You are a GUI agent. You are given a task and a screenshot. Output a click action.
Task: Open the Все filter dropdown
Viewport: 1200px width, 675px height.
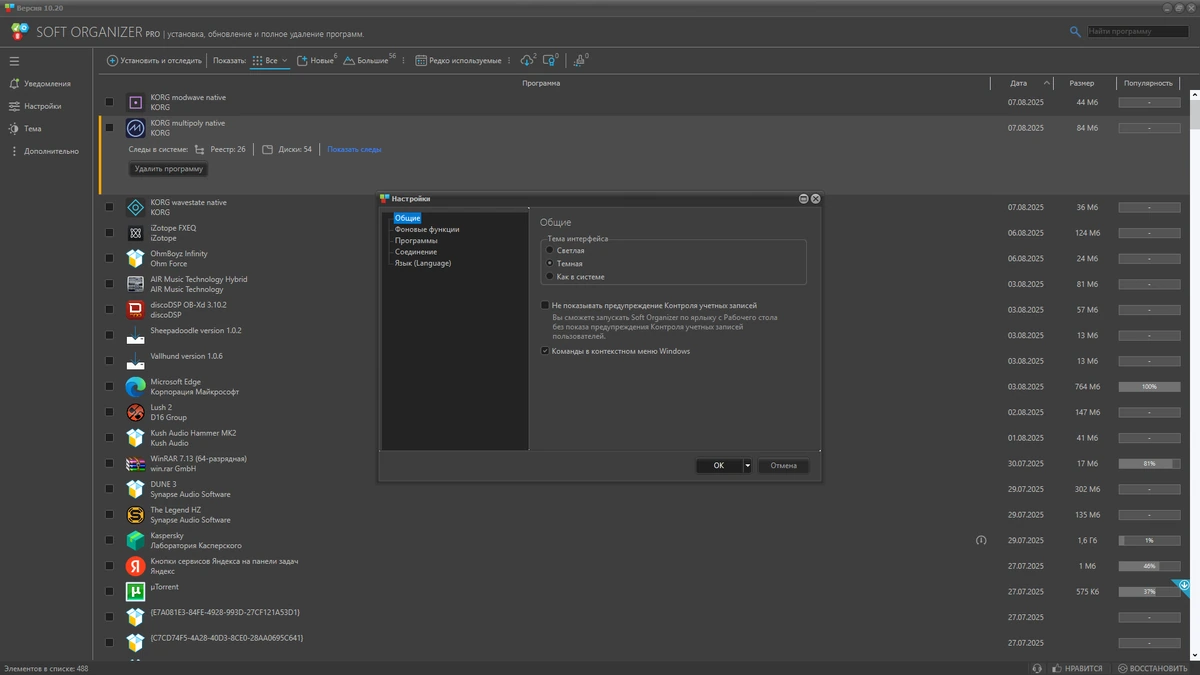click(270, 61)
